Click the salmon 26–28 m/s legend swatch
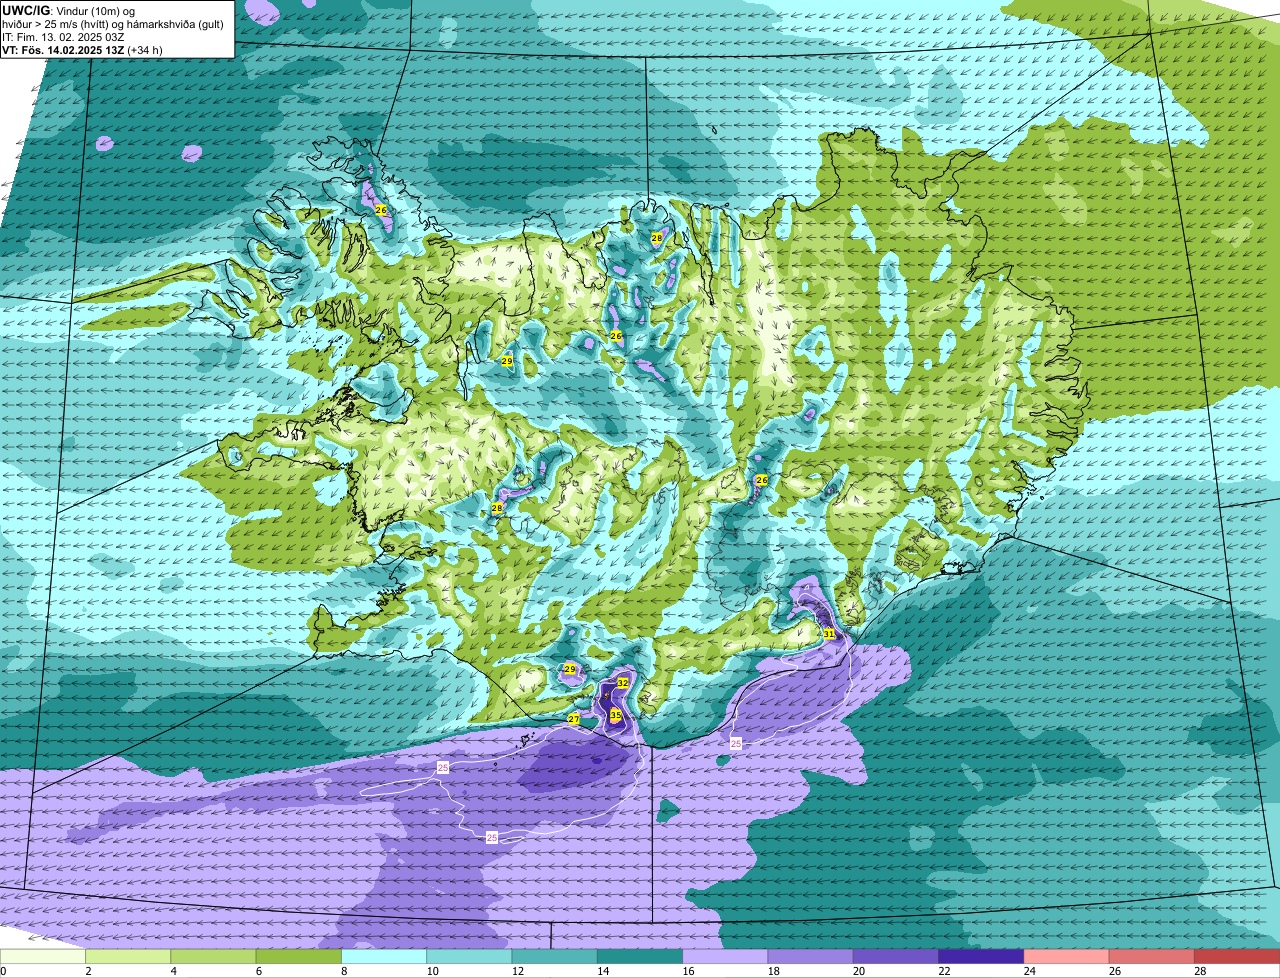The width and height of the screenshot is (1280, 978). pyautogui.click(x=1152, y=957)
